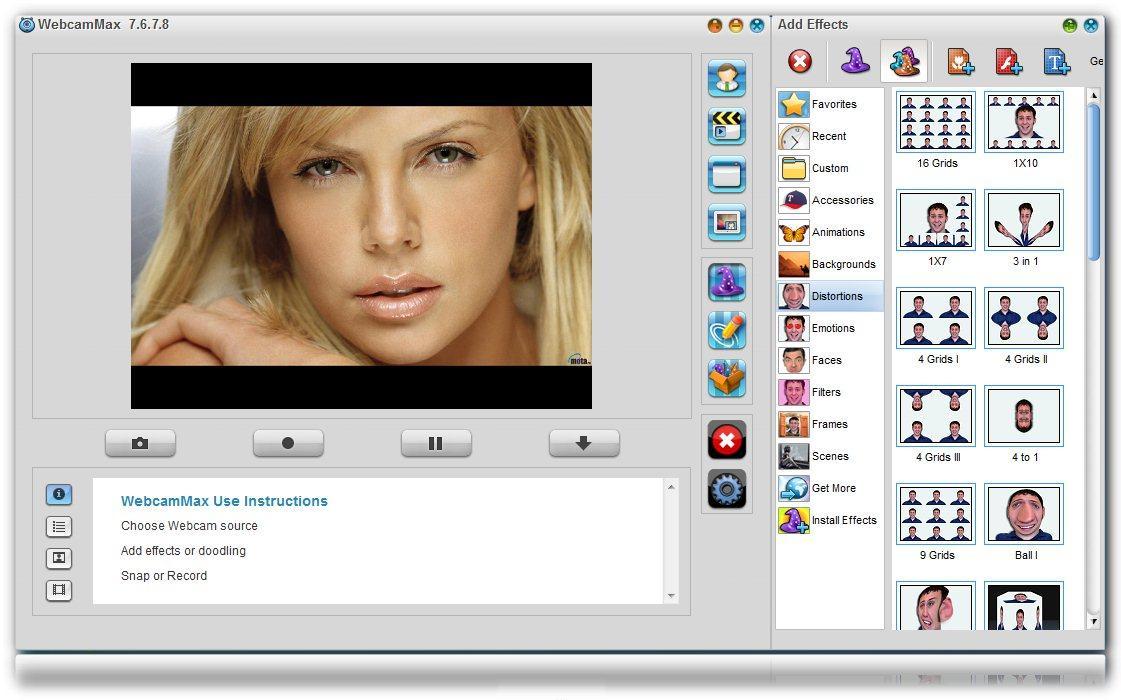Screen dimensions: 1121x700
Task: Apply the 9 Grids effect
Action: (936, 514)
